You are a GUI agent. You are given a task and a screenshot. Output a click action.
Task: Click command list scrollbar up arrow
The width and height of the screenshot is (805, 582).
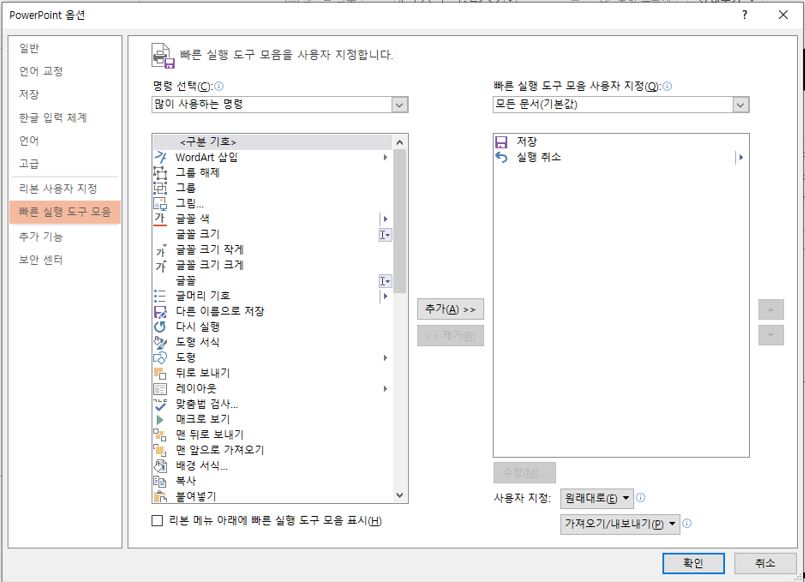pos(400,142)
